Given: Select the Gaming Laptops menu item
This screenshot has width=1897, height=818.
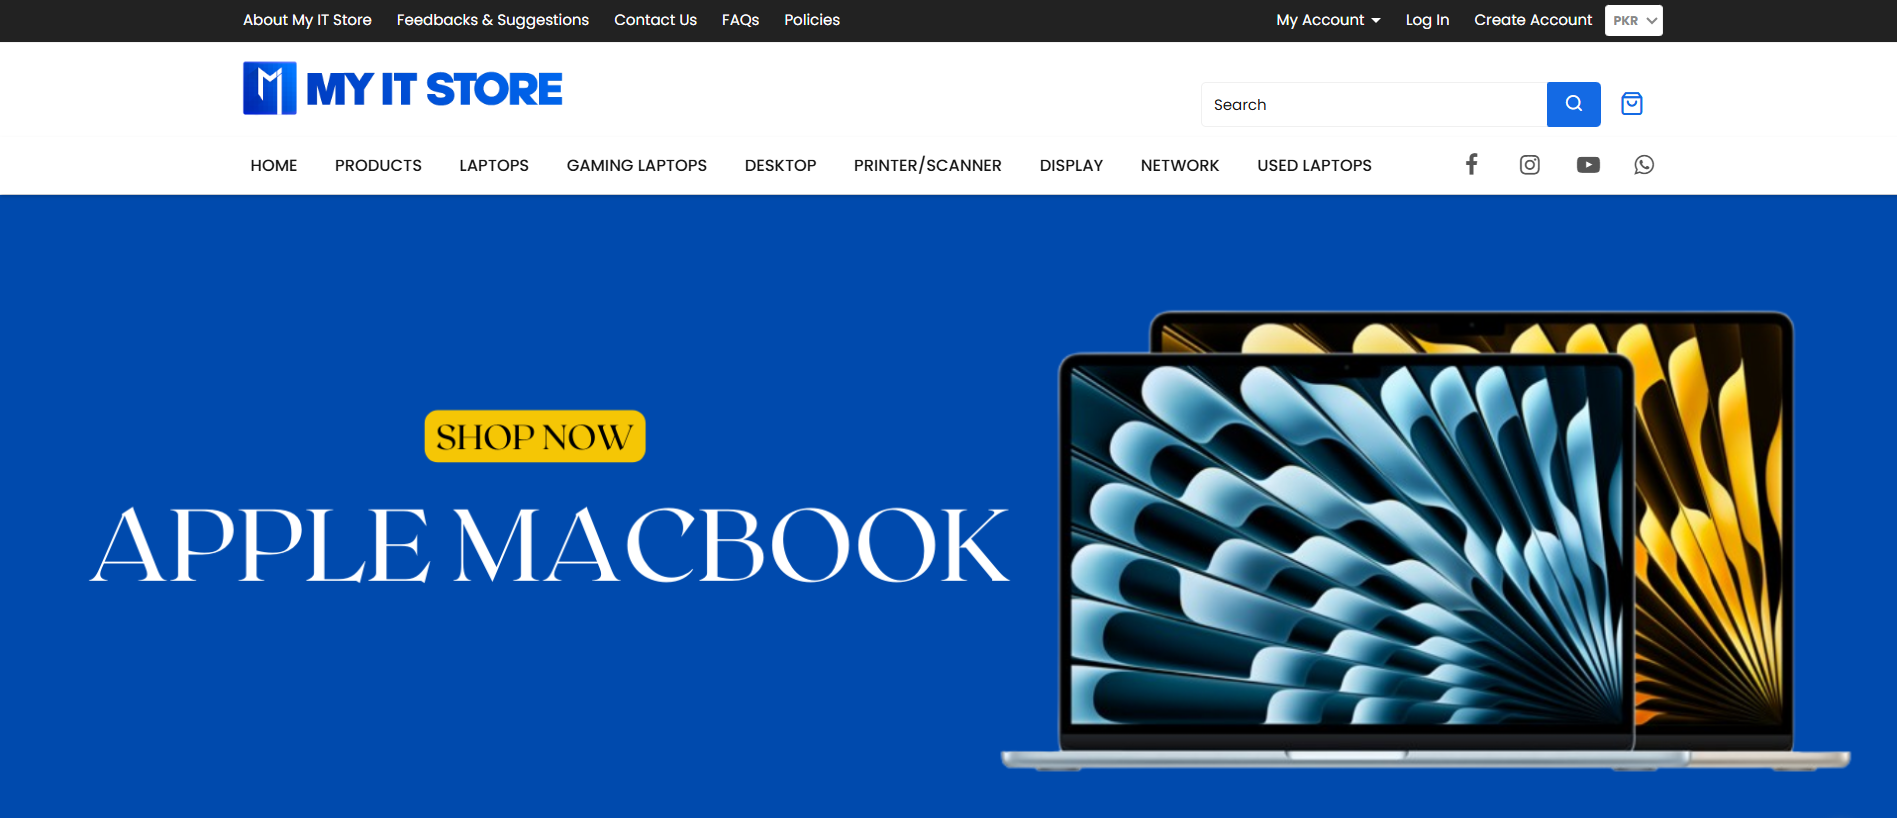Looking at the screenshot, I should click(x=636, y=166).
